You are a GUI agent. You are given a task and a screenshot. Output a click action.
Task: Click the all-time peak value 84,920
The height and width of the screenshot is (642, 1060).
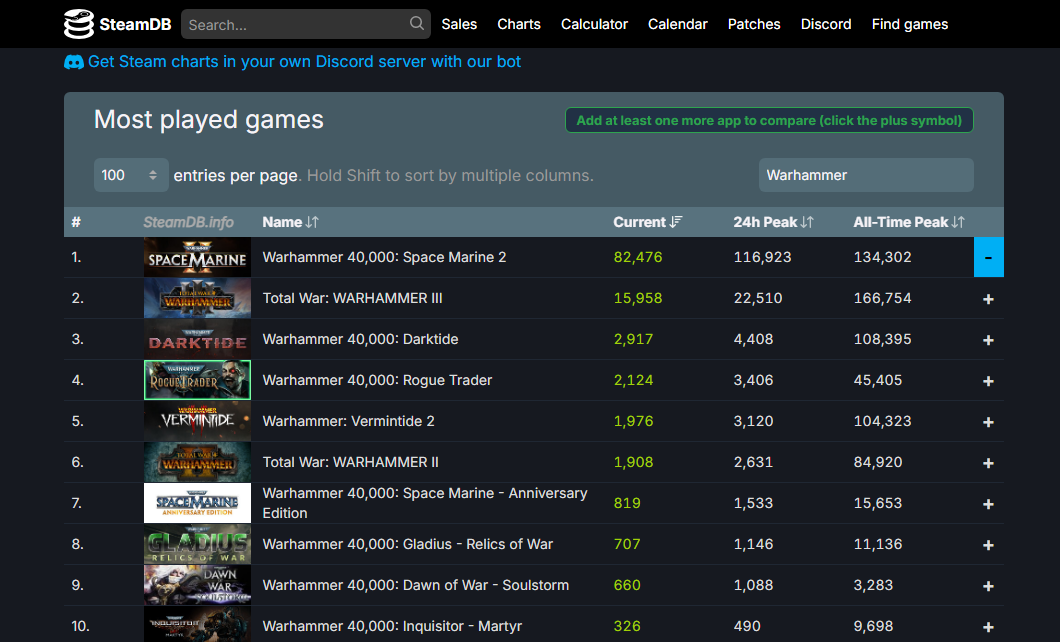(x=877, y=462)
